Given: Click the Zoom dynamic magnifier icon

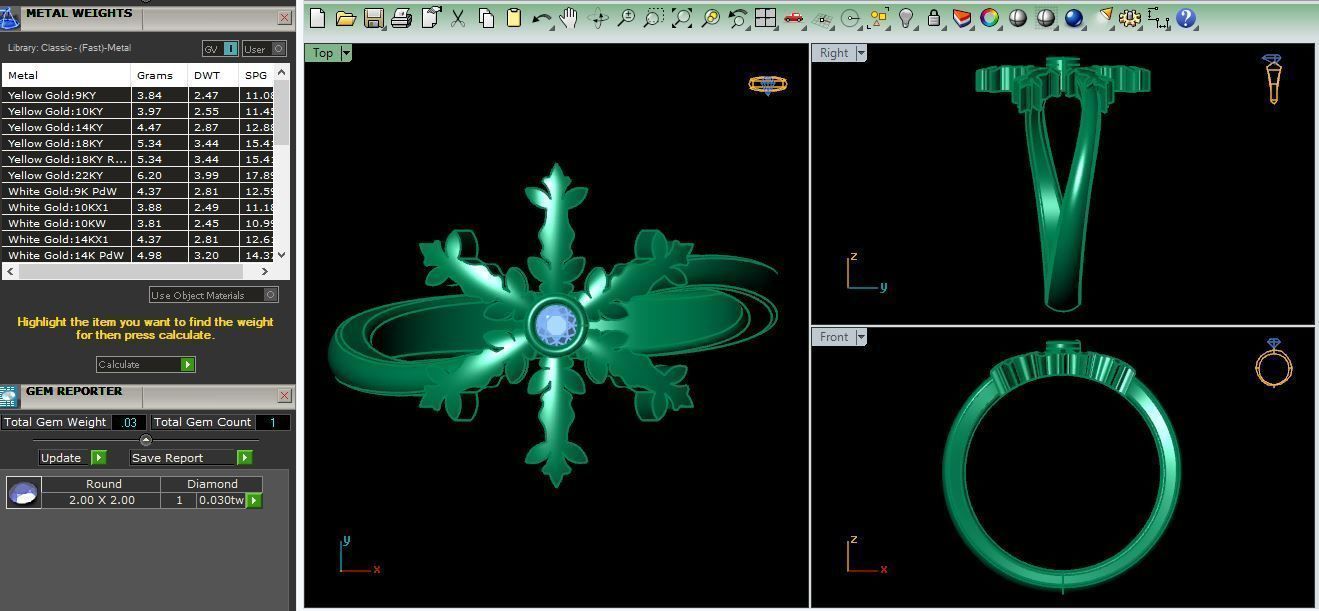Looking at the screenshot, I should pos(626,18).
